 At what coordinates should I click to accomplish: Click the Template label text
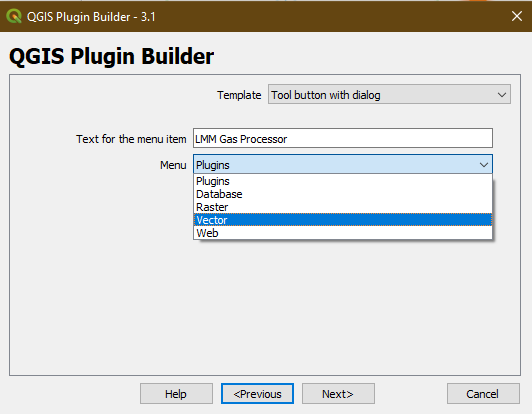click(239, 95)
